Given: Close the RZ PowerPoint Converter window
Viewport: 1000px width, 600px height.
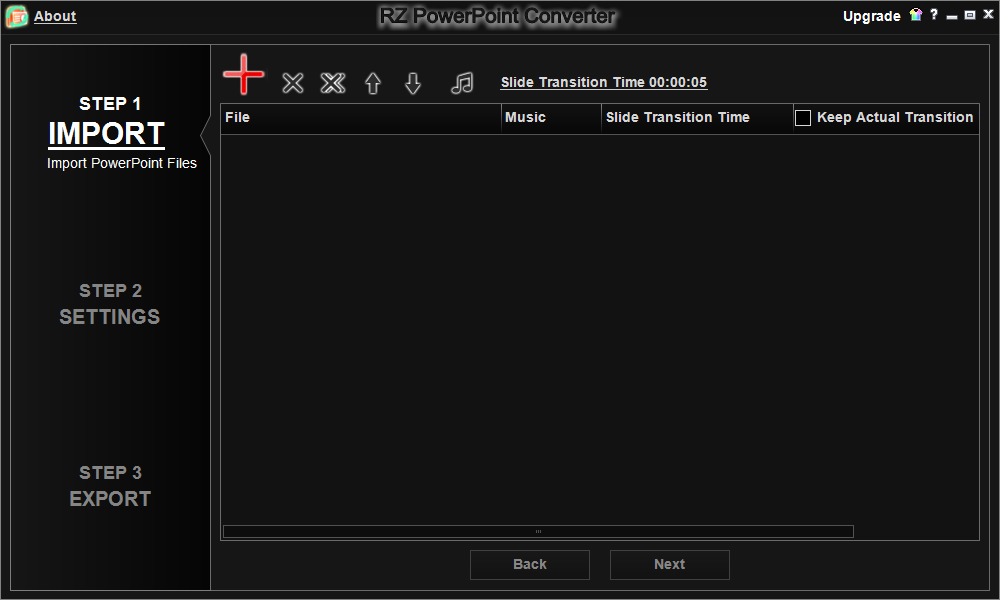Looking at the screenshot, I should (988, 14).
